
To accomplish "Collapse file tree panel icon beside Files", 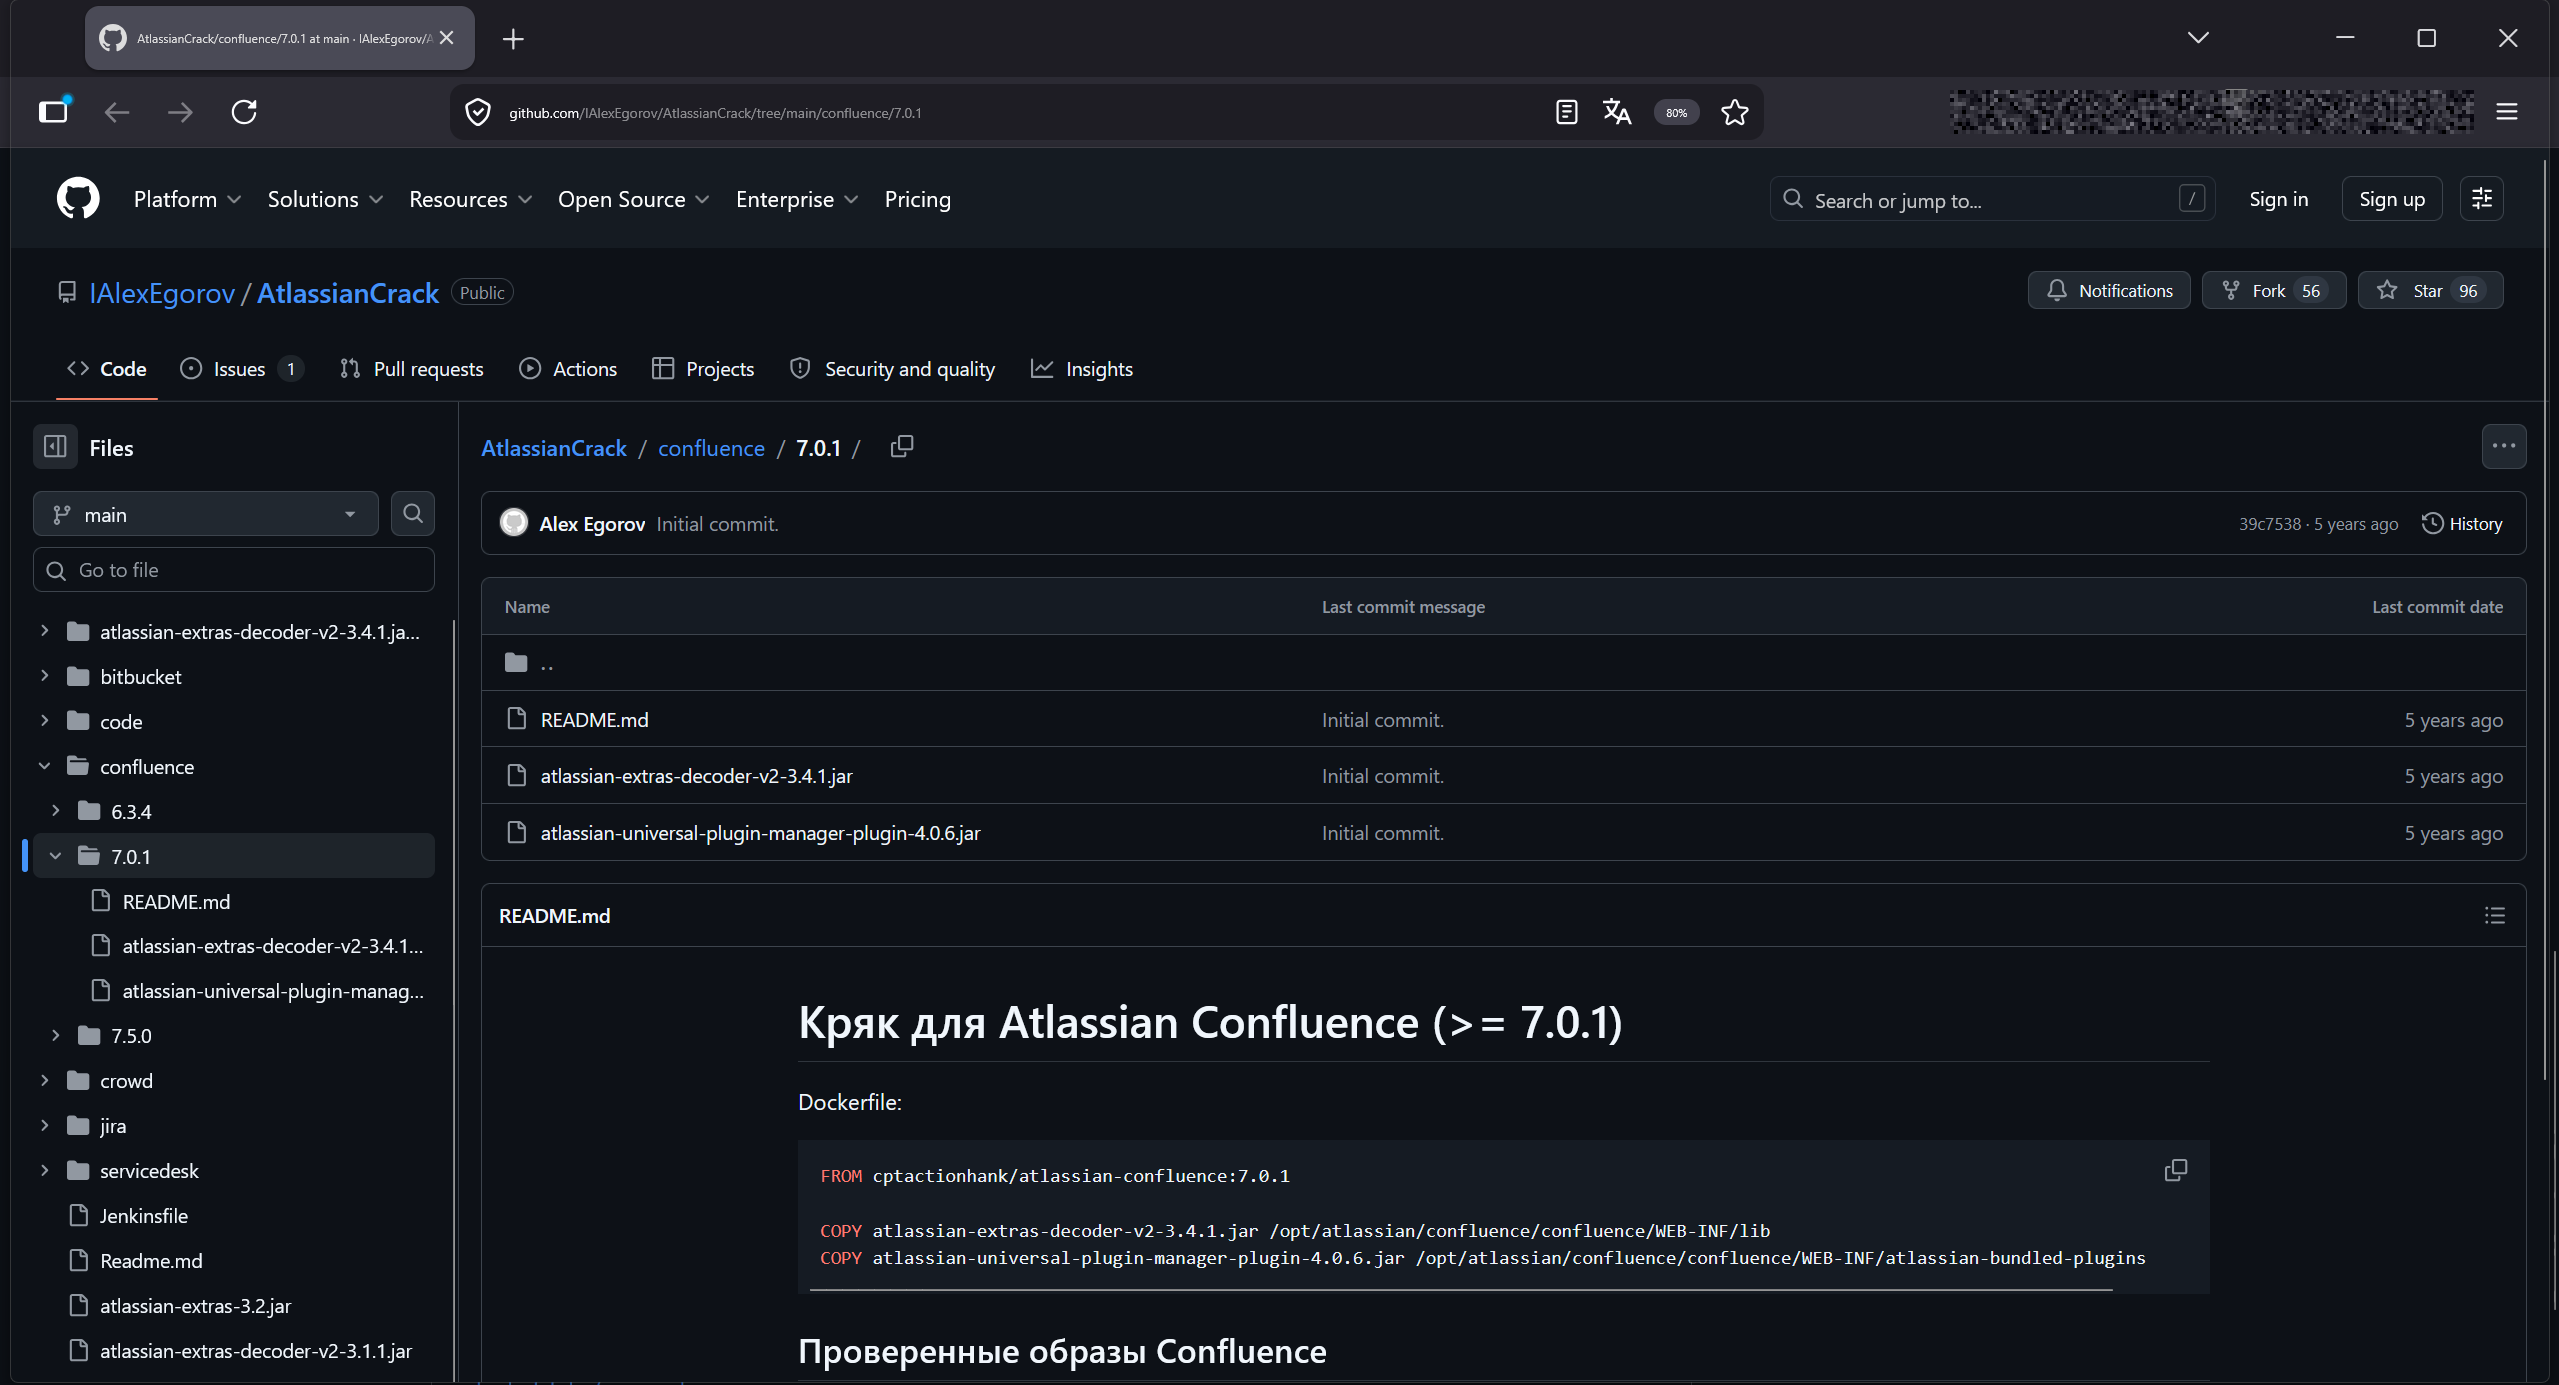I will pos(55,447).
